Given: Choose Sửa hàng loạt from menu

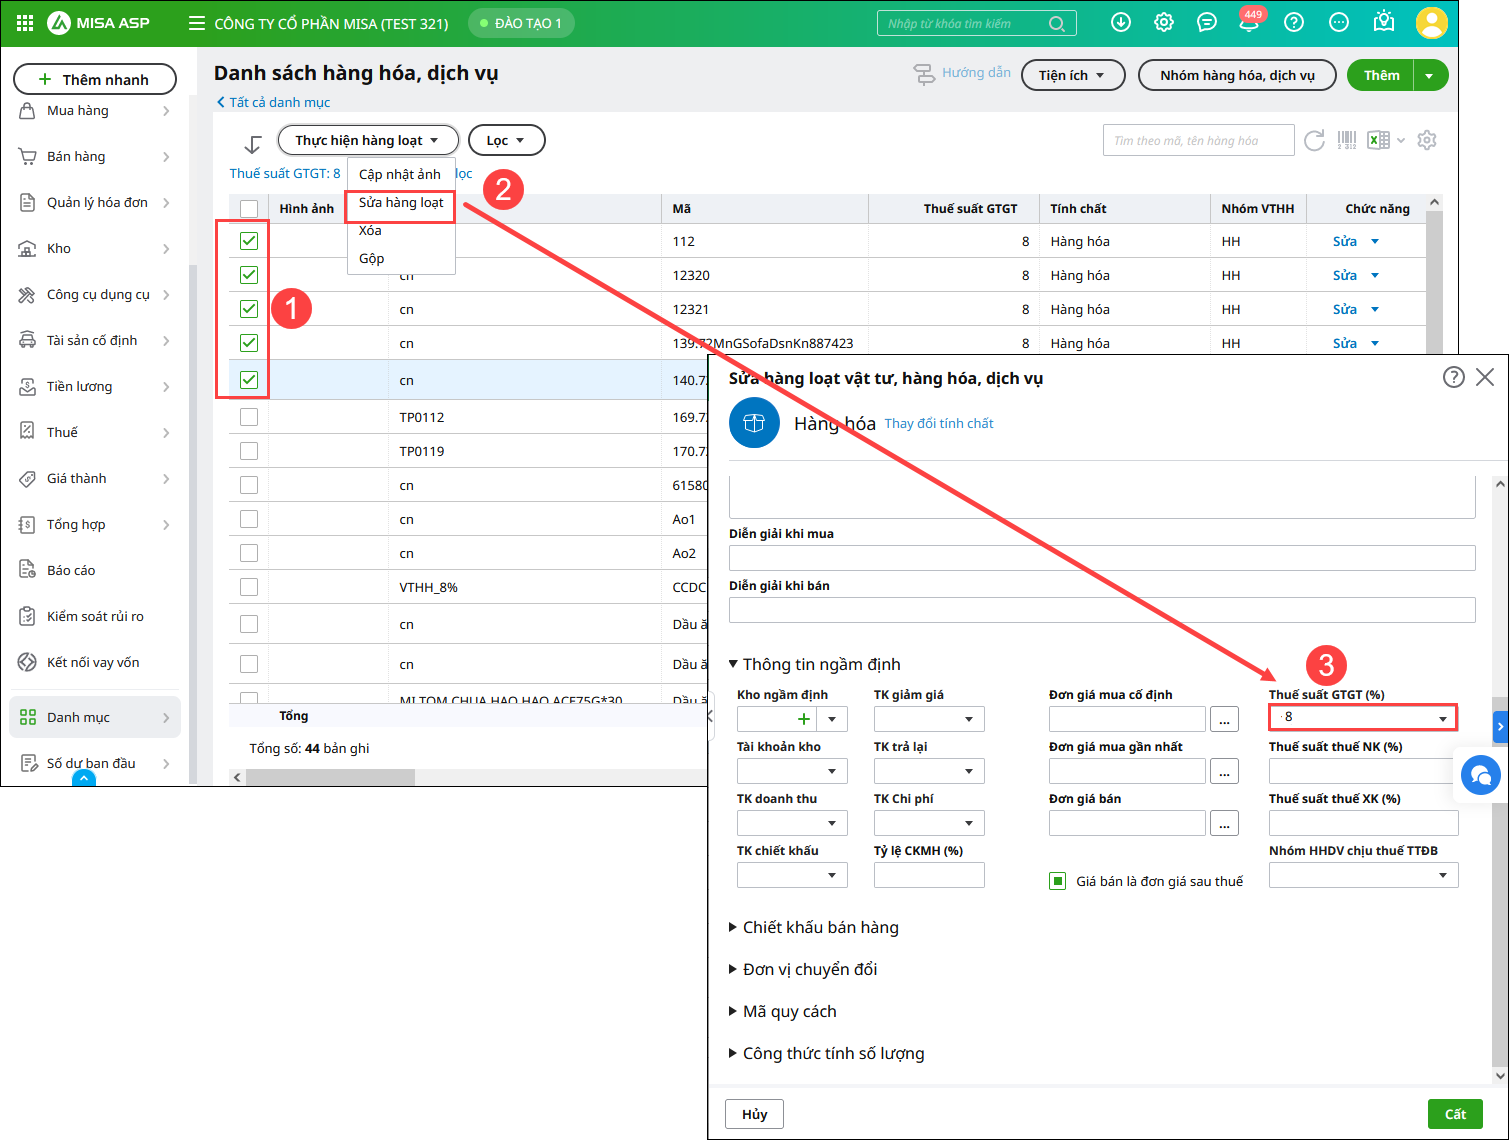Looking at the screenshot, I should 401,203.
